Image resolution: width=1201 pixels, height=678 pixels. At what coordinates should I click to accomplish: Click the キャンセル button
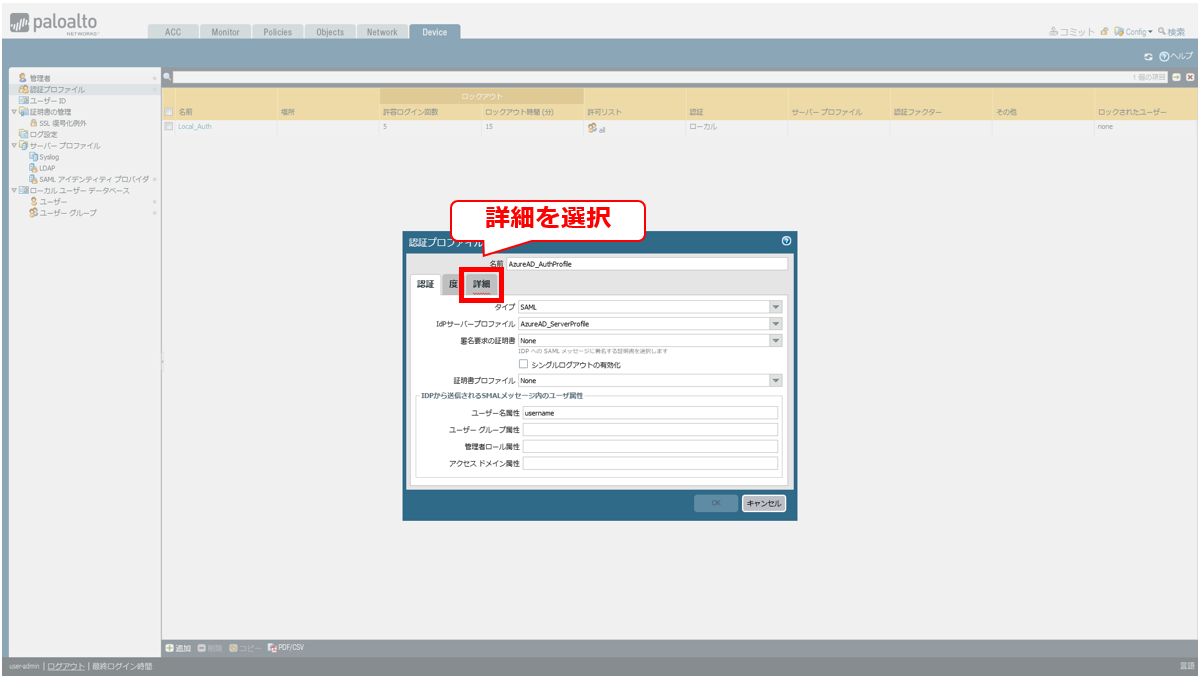pos(764,503)
